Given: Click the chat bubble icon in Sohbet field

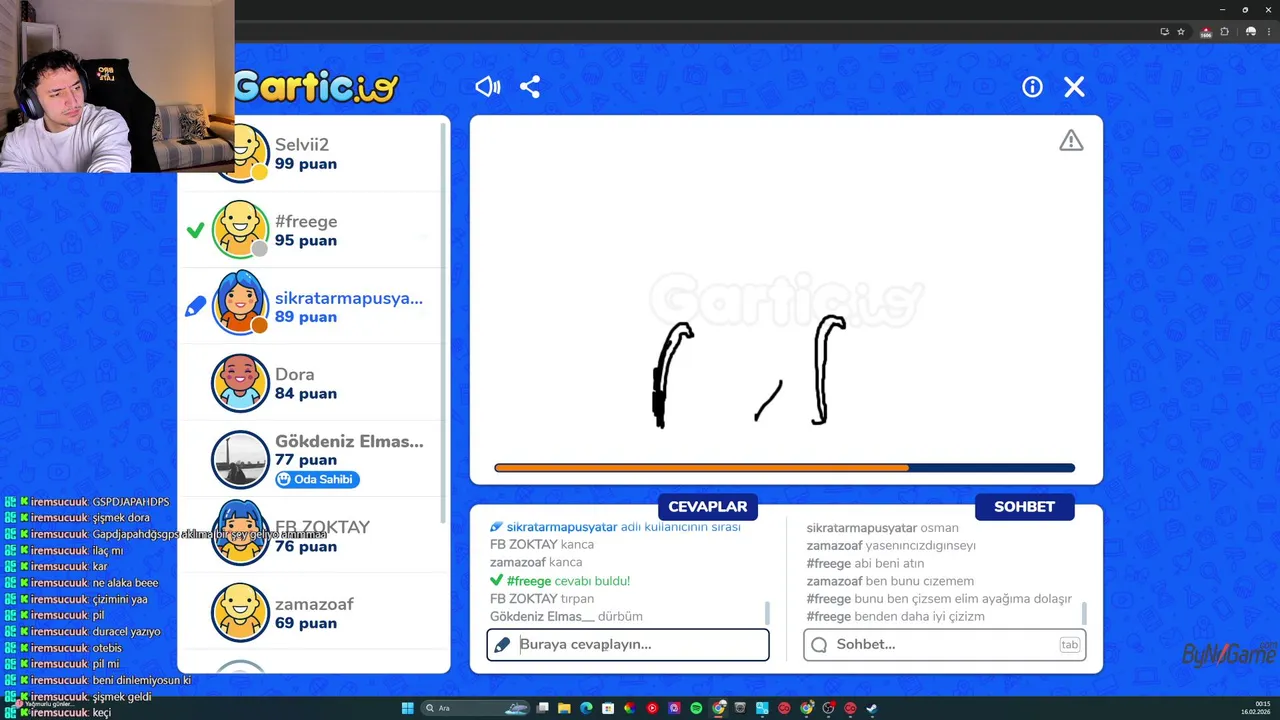Looking at the screenshot, I should 819,645.
